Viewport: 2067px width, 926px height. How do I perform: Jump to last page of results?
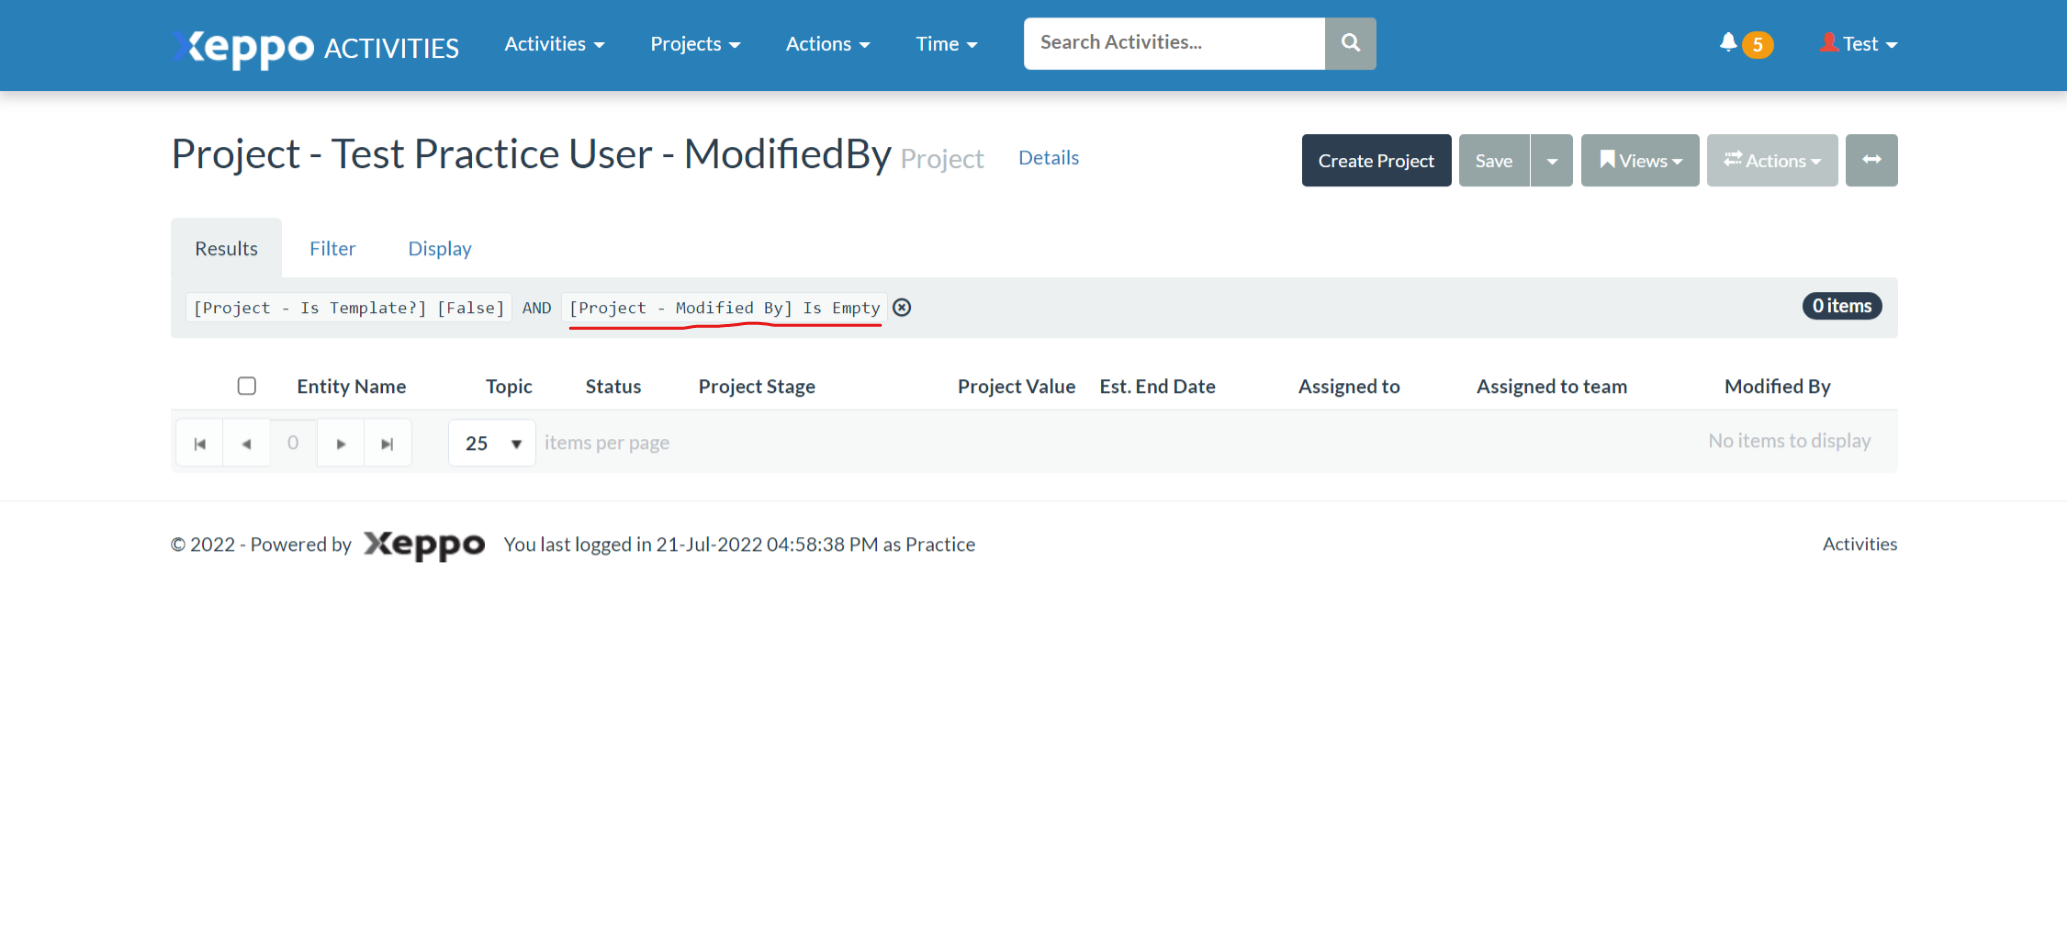click(x=387, y=443)
